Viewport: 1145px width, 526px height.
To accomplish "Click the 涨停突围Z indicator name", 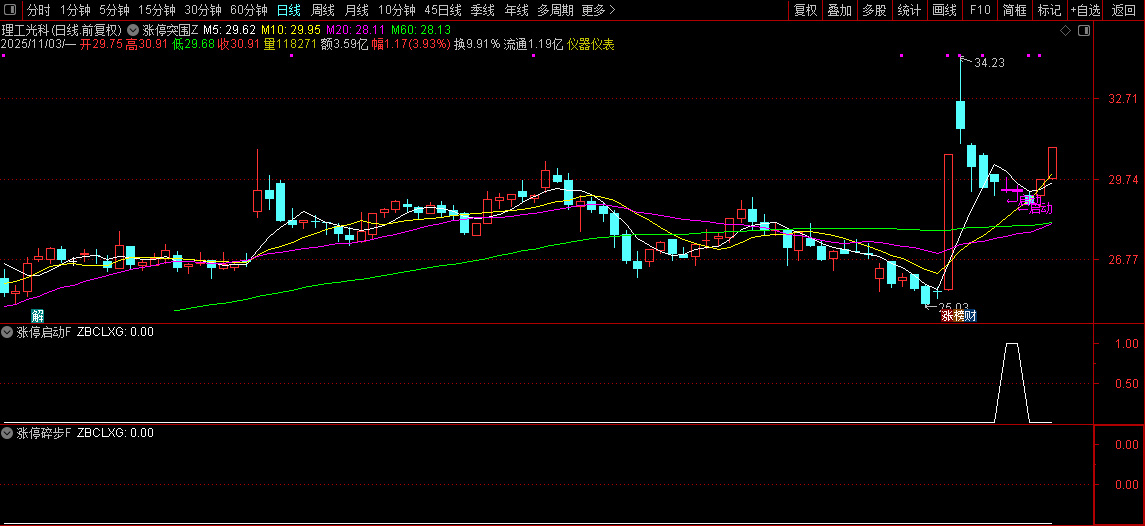I will point(171,30).
